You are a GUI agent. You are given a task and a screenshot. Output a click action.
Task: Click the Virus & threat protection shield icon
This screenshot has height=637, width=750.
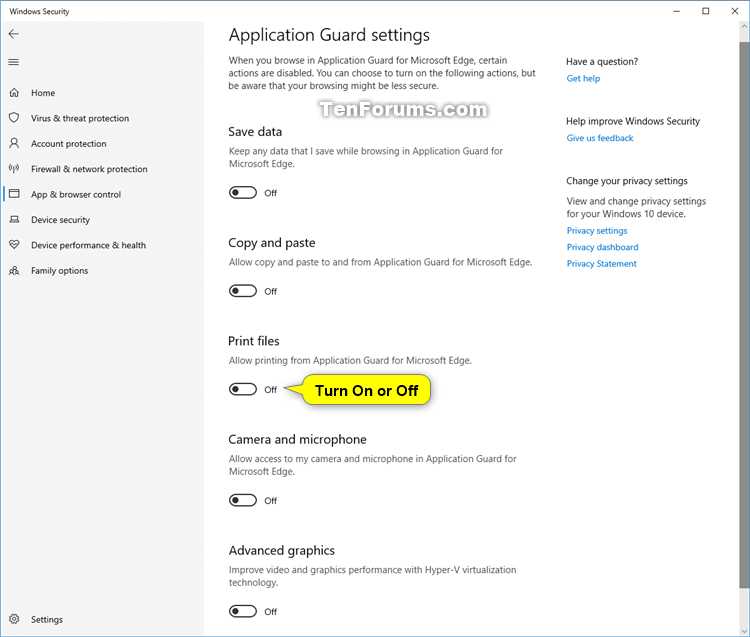tap(14, 118)
